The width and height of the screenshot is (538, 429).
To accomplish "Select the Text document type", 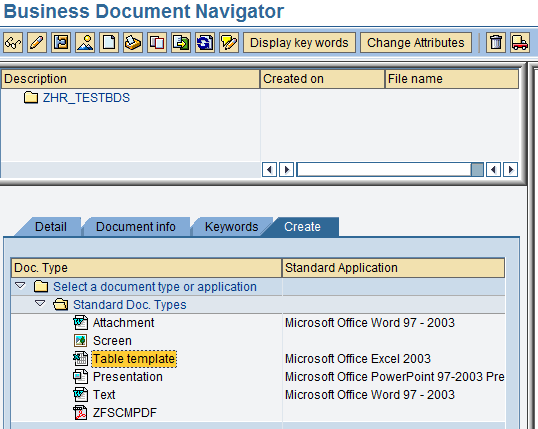I will tap(104, 395).
